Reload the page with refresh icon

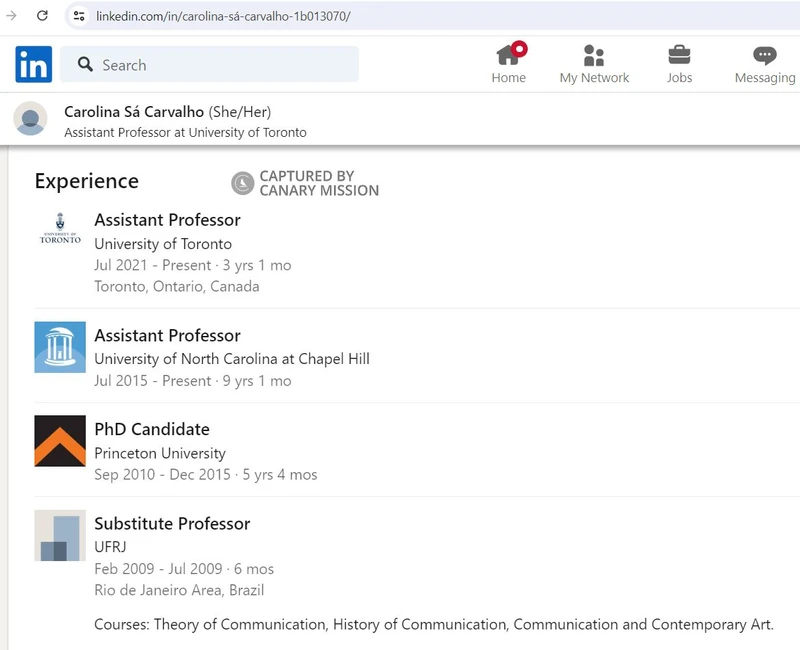pos(42,16)
